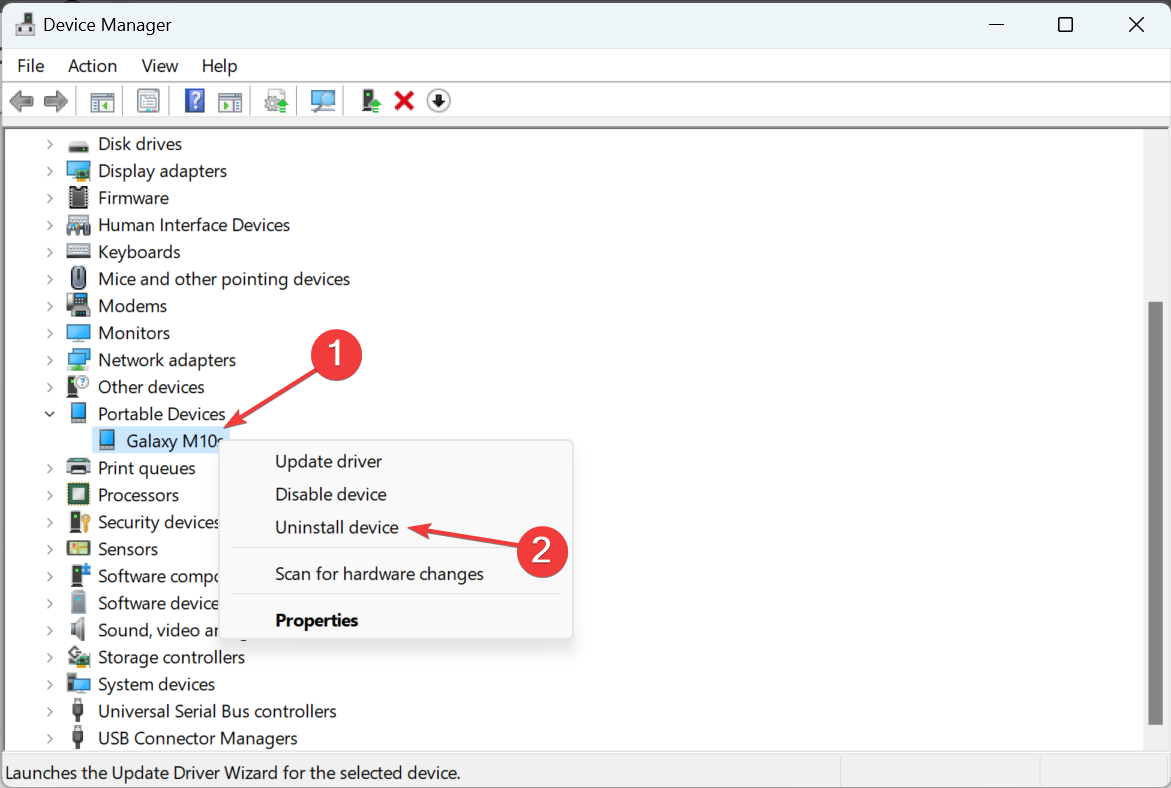Click the Update device driver toolbar icon
The width and height of the screenshot is (1171, 788).
click(x=276, y=102)
